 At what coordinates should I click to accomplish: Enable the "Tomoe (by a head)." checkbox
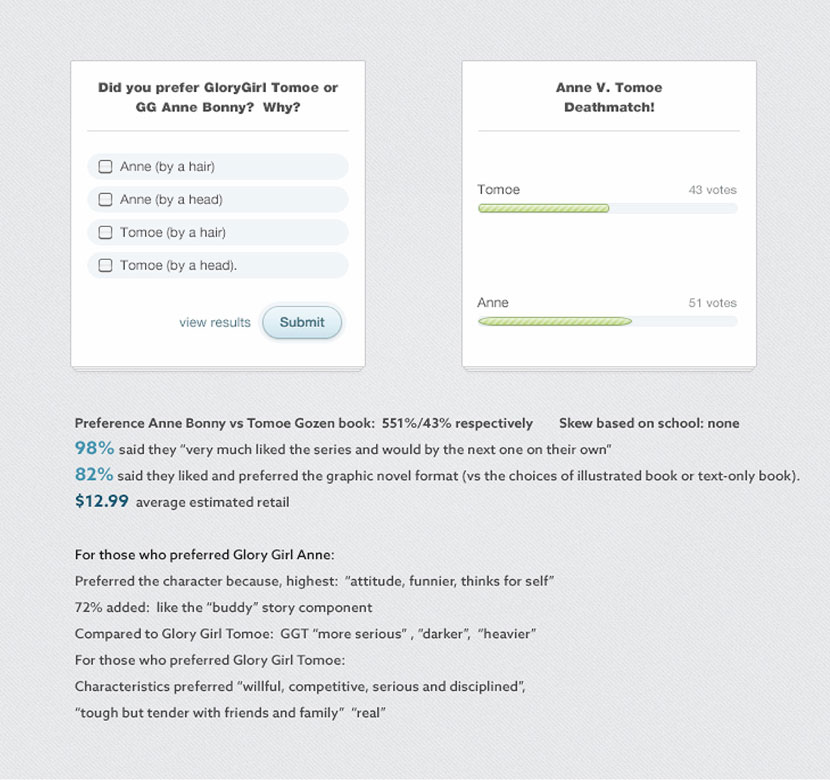[x=105, y=266]
